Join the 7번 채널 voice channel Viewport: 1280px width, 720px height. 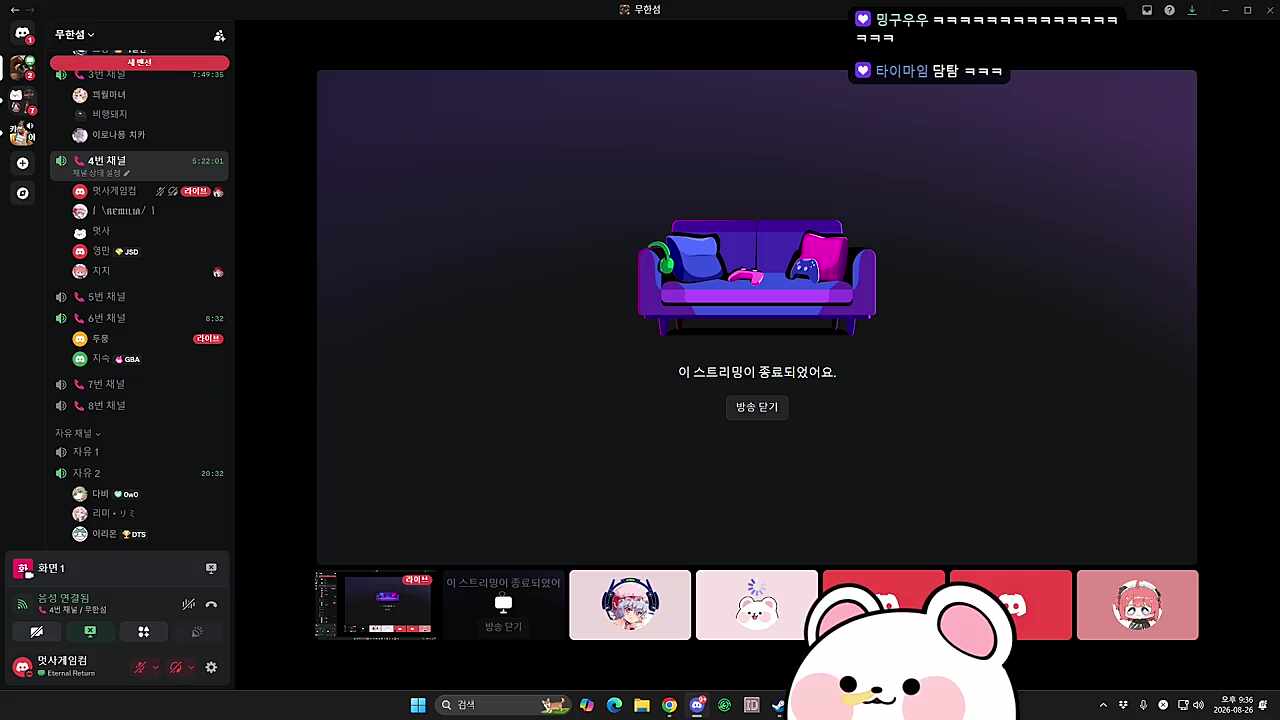[x=139, y=384]
